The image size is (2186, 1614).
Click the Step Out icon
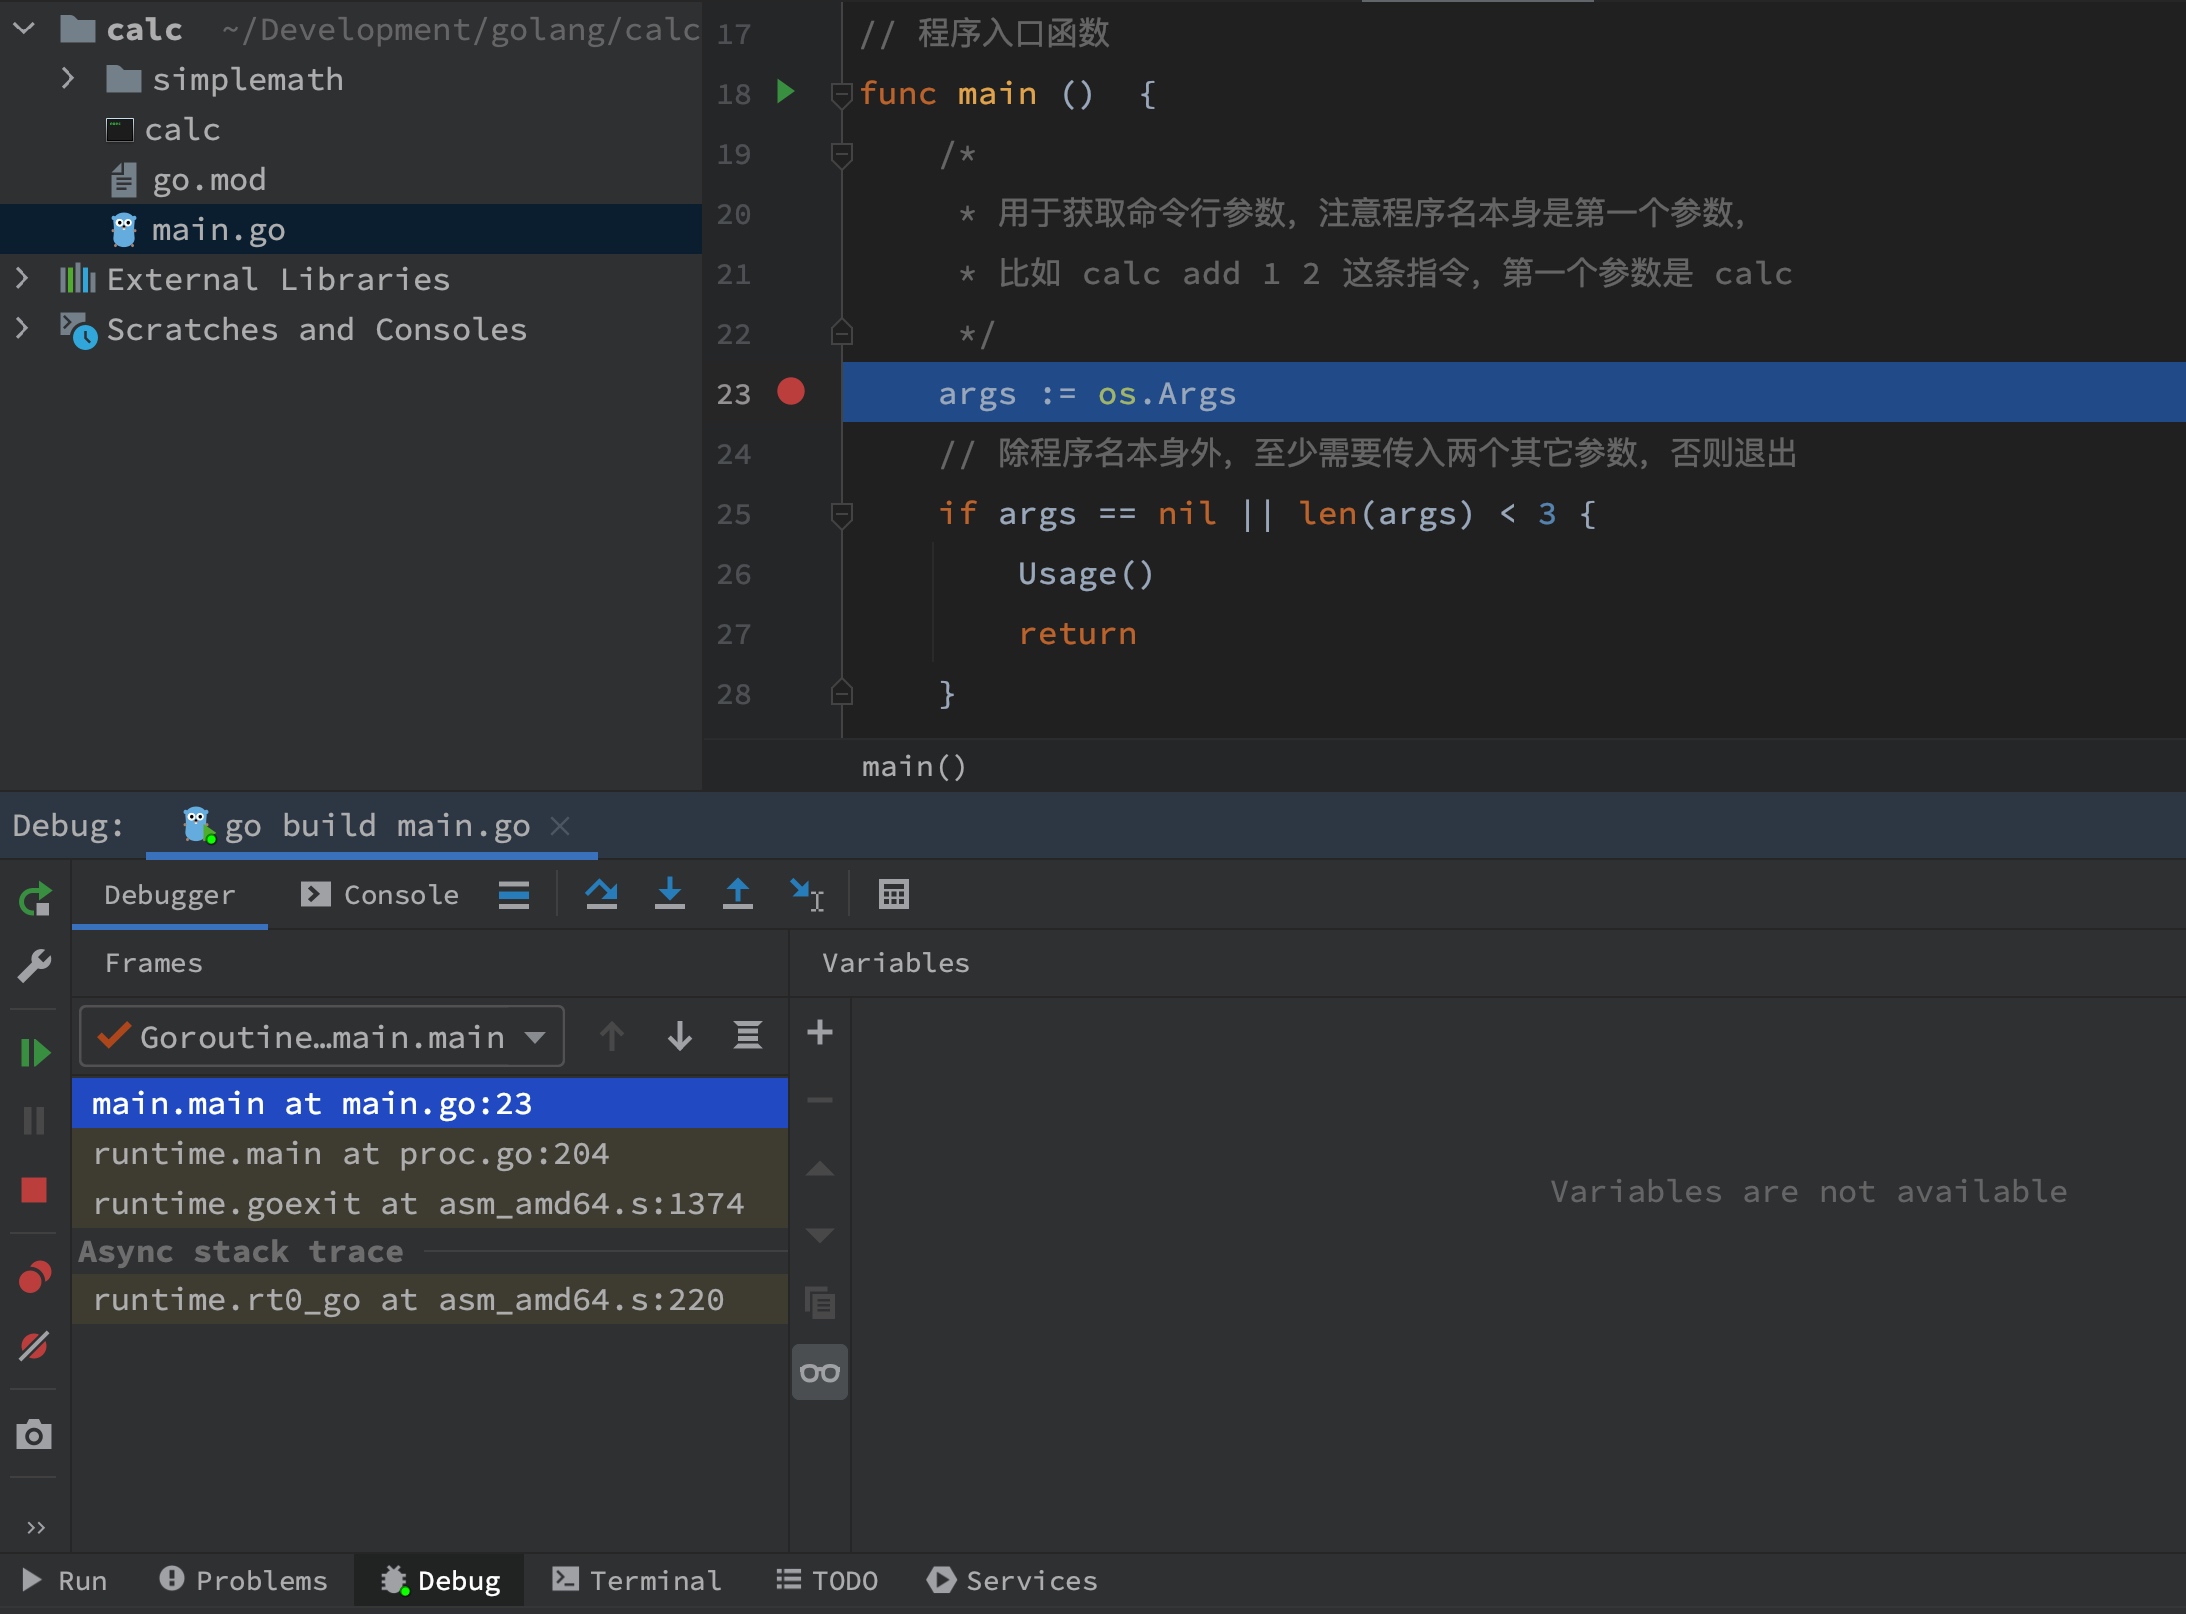click(x=737, y=896)
